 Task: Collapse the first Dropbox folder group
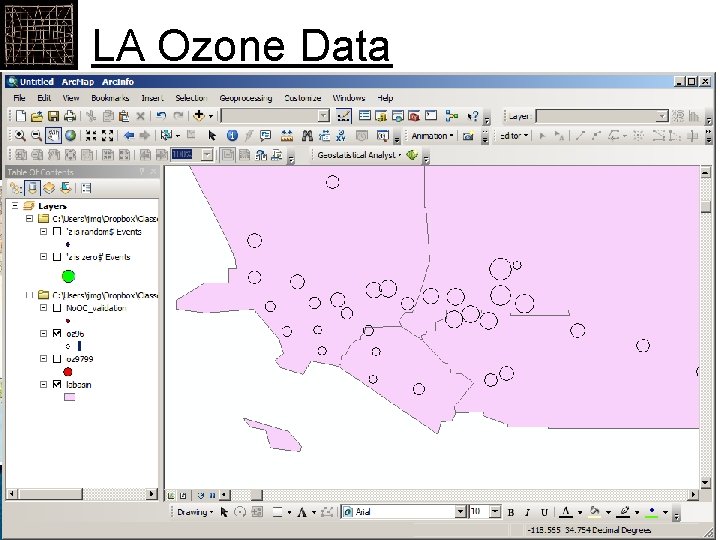tap(29, 219)
